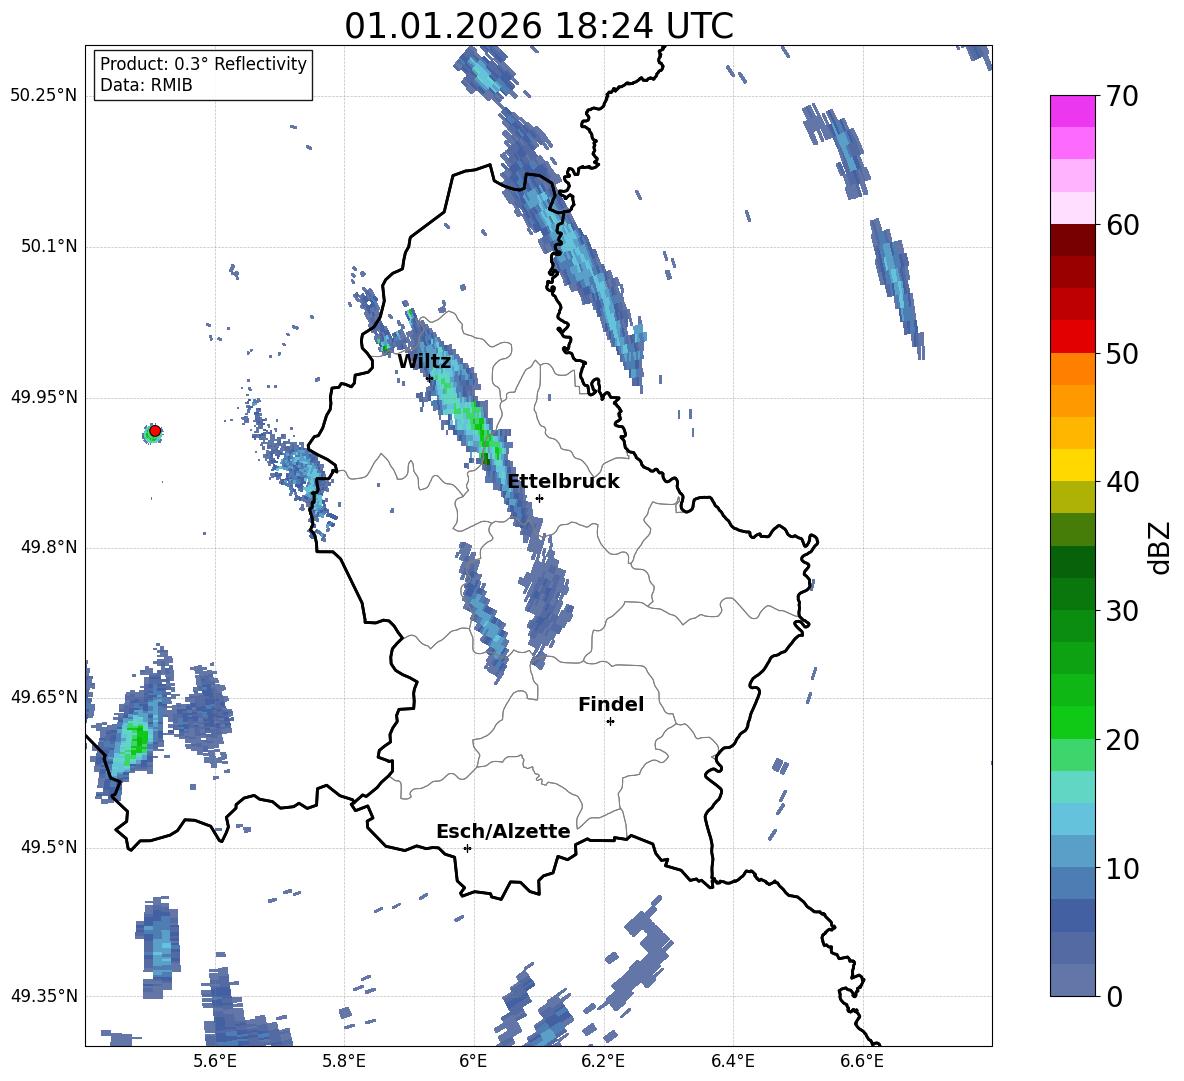Select the Ettelbruck city label

click(563, 482)
